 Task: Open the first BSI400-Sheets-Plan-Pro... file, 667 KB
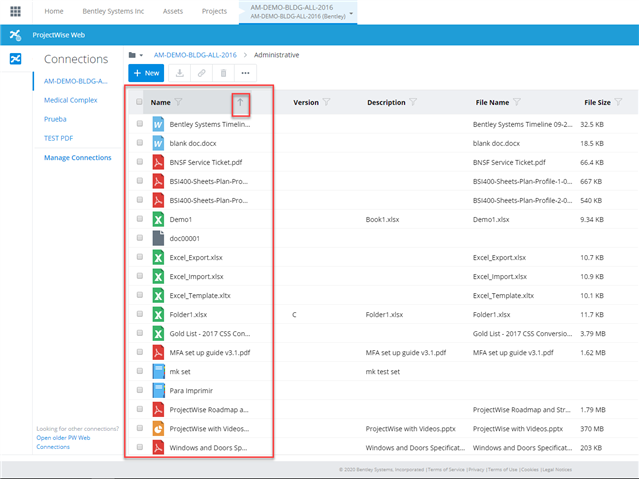click(x=209, y=181)
